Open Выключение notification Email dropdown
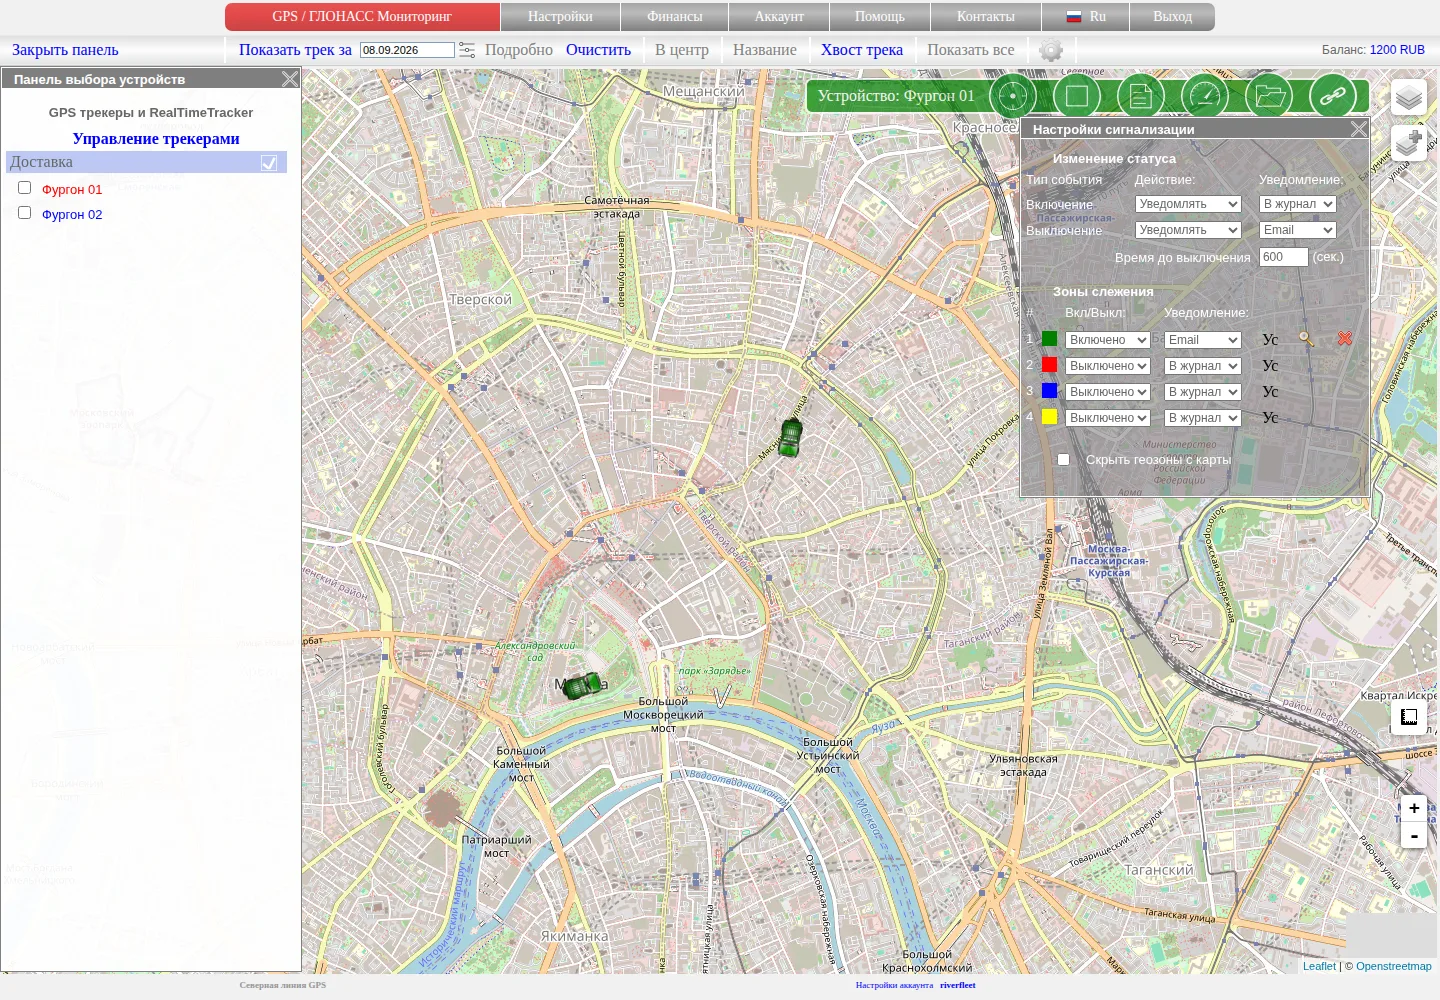Screen dimensions: 1440x1000 pyautogui.click(x=1297, y=230)
